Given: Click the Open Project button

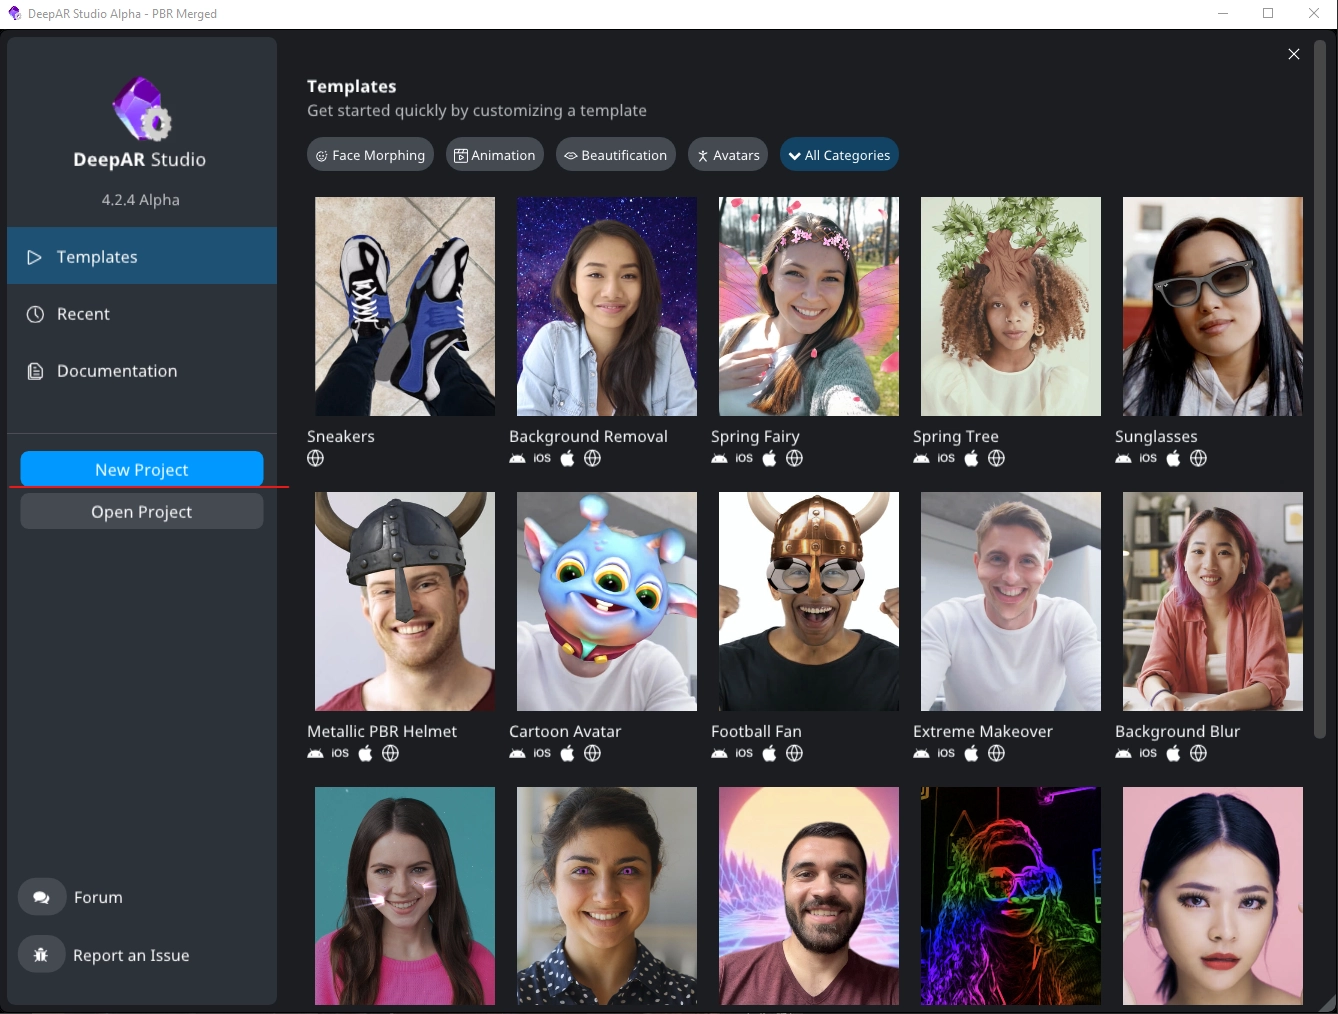Looking at the screenshot, I should coord(142,511).
